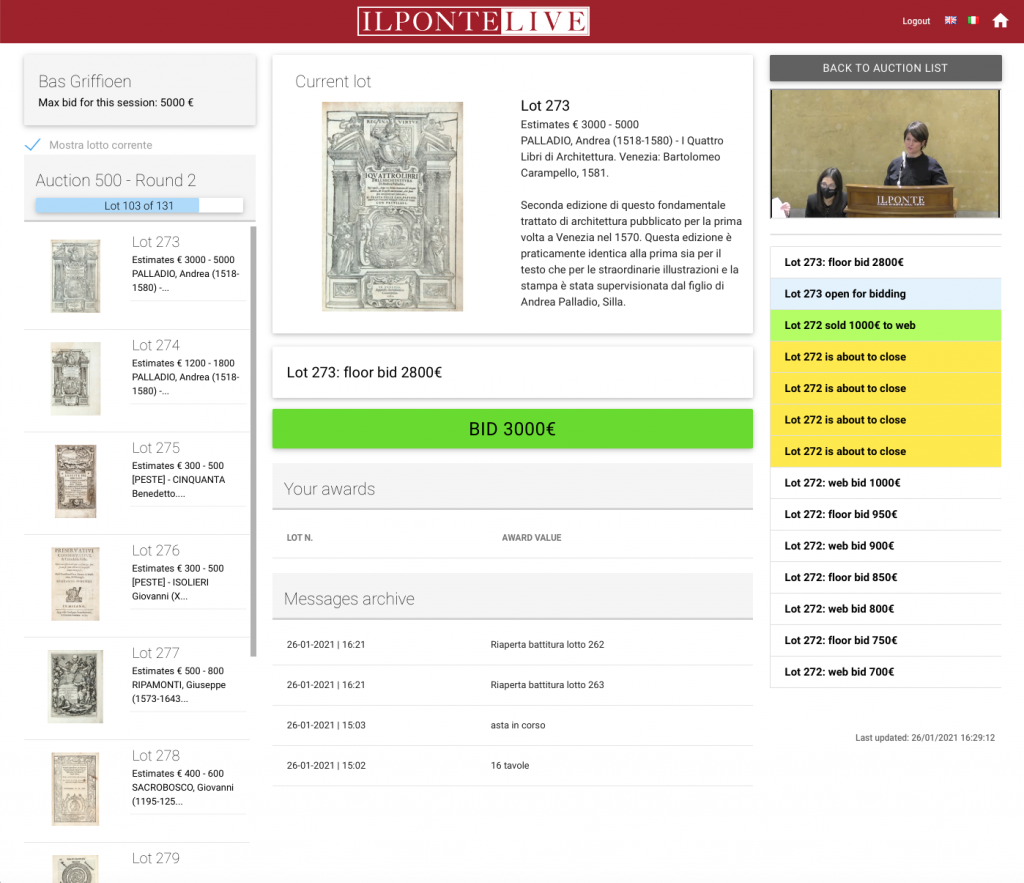Open the Lot 277 thumbnail in list
Viewport: 1024px width, 883px height.
(x=76, y=686)
